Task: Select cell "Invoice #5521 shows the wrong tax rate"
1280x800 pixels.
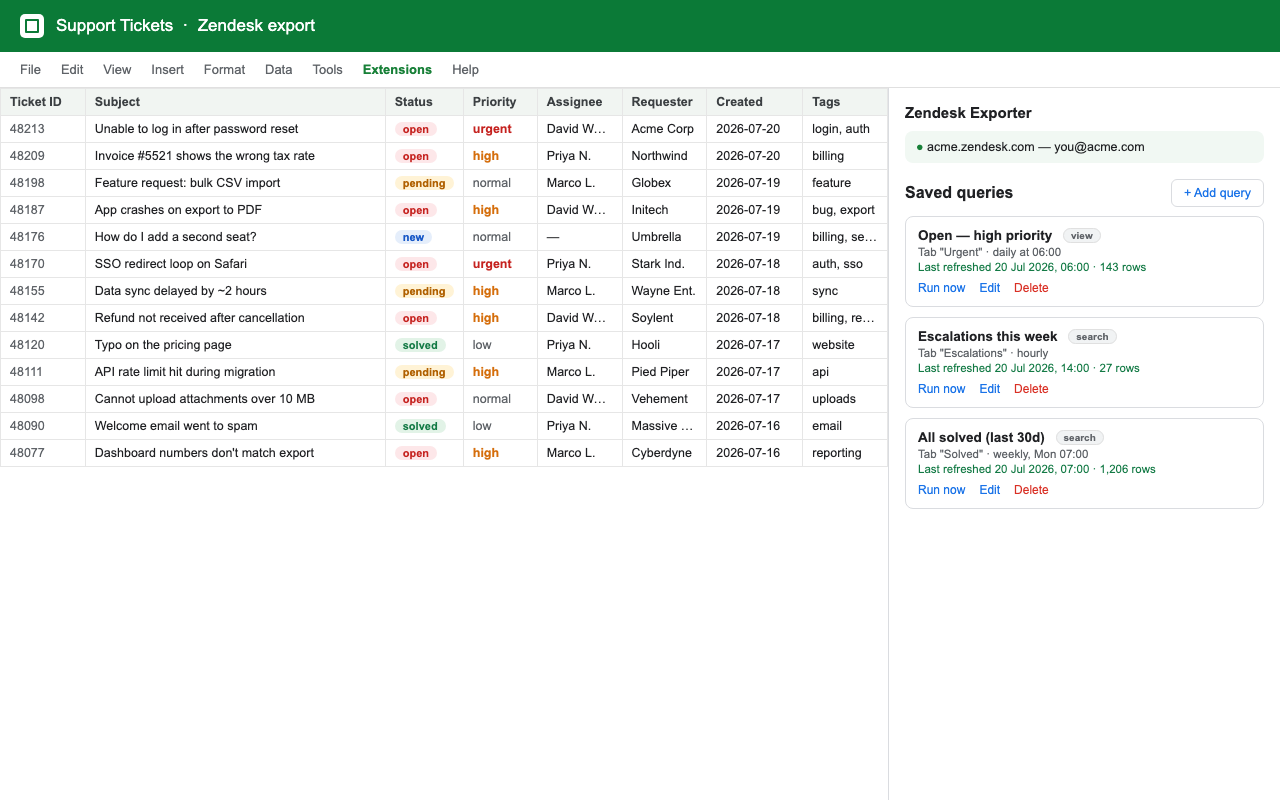Action: [236, 156]
